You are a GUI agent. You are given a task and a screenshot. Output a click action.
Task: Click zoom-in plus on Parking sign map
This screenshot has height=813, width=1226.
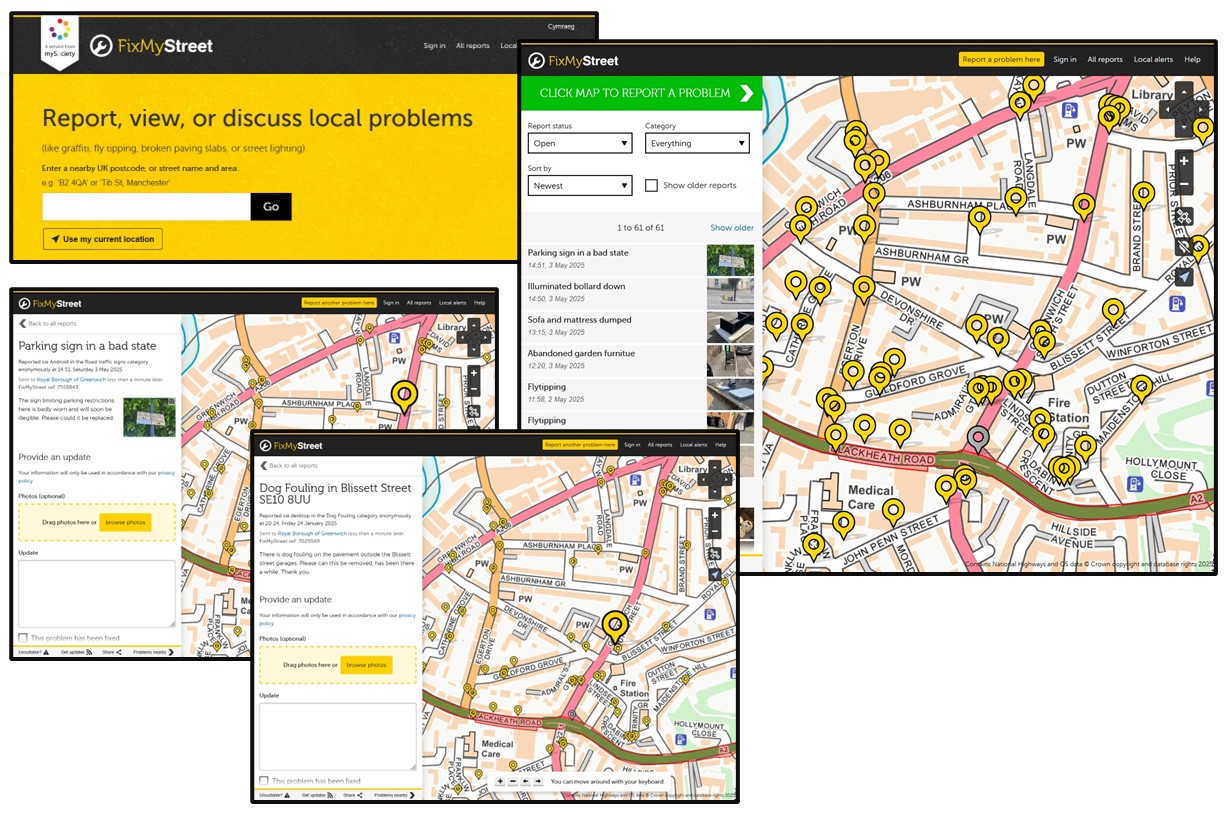[x=473, y=373]
